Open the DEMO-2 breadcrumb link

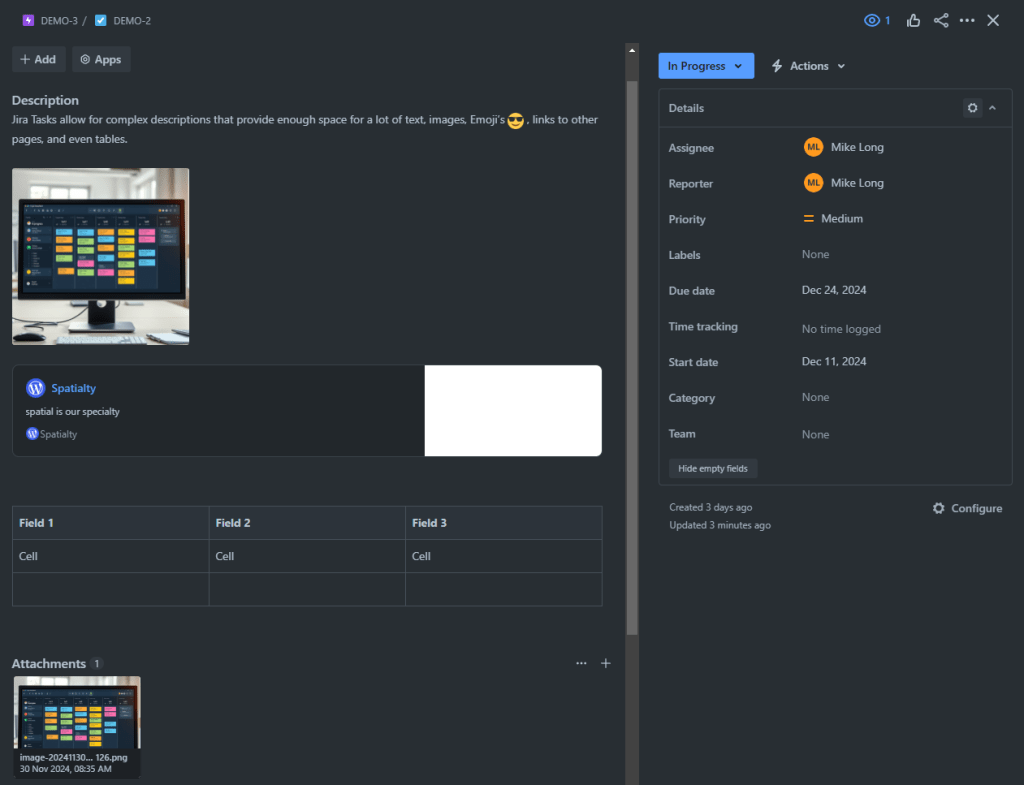click(132, 20)
